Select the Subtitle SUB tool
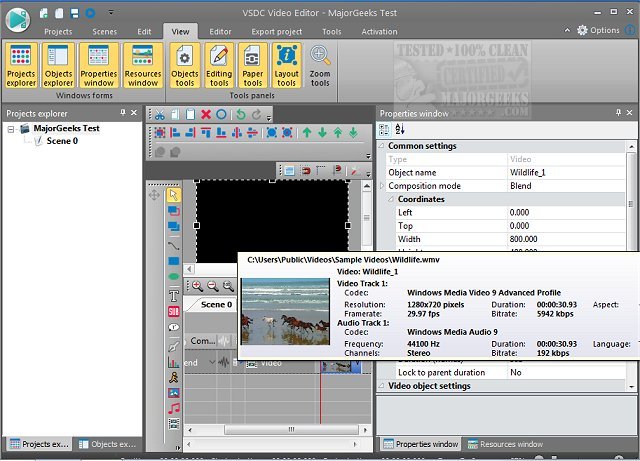This screenshot has width=640, height=461. click(174, 312)
